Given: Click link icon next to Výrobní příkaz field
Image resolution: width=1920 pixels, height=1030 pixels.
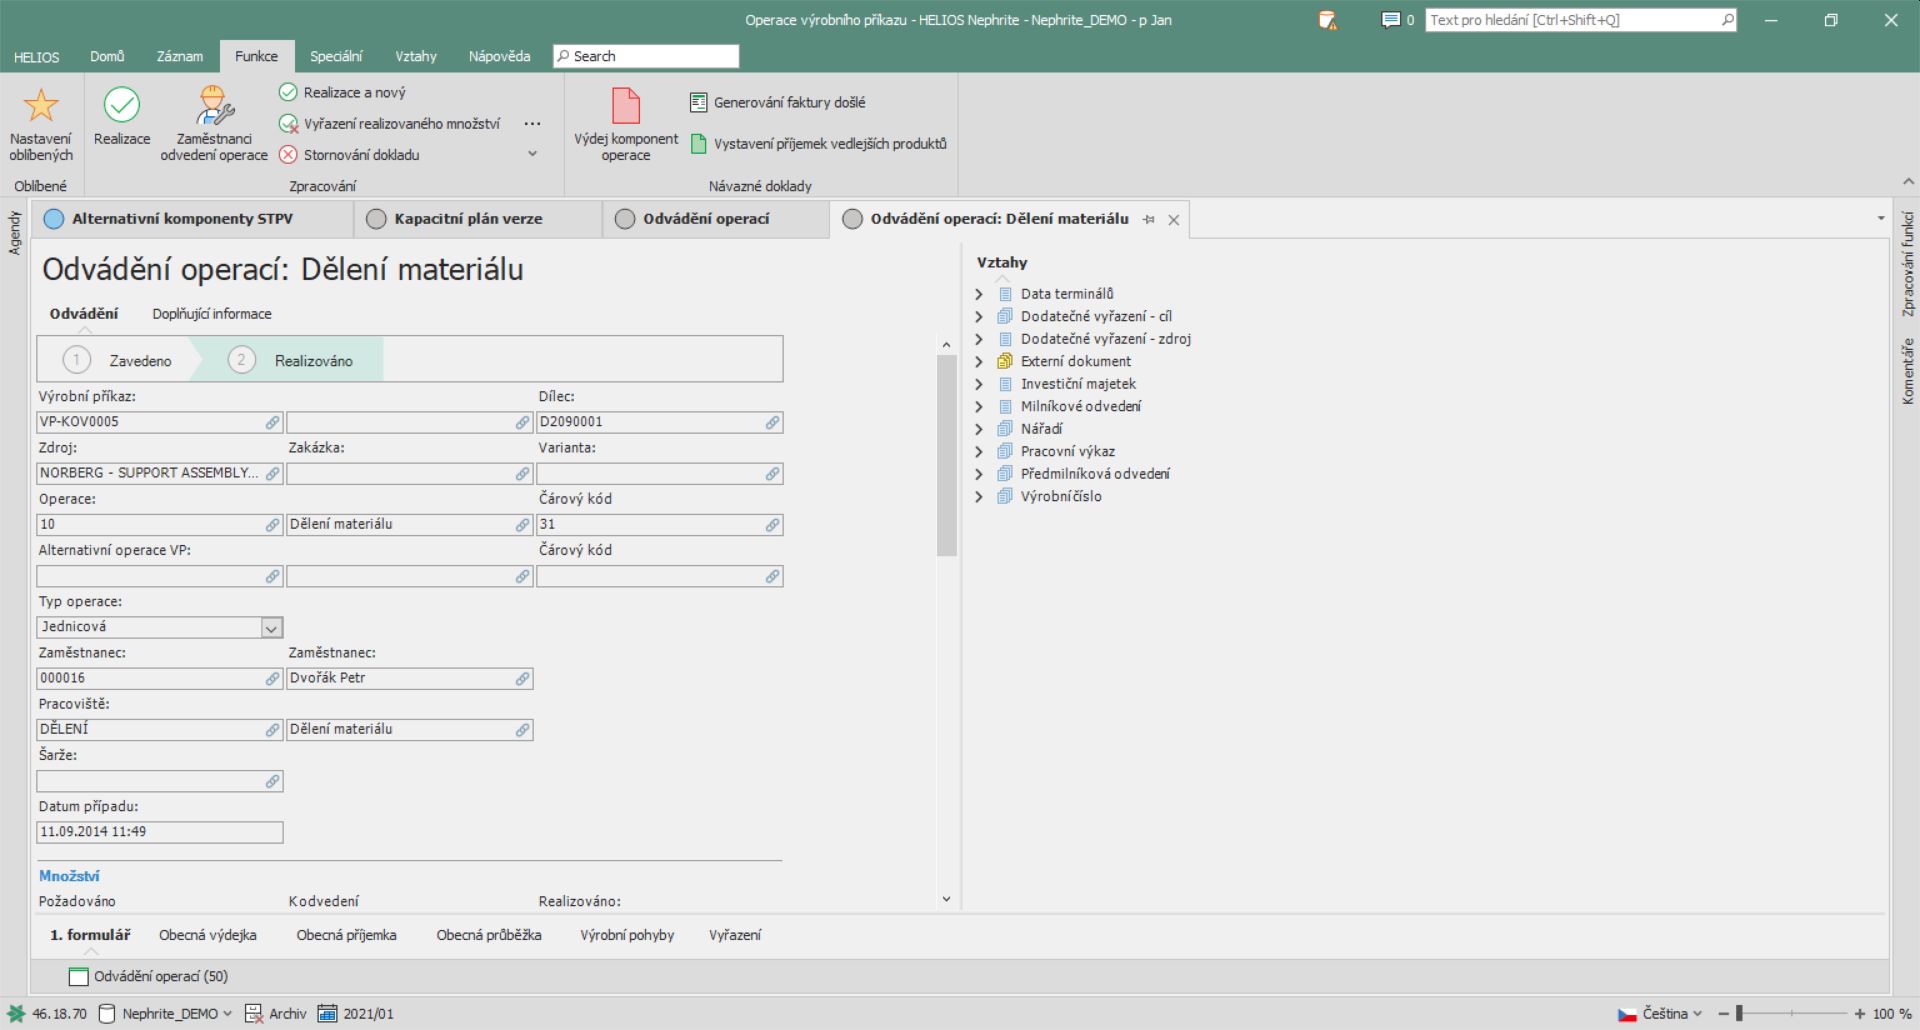Looking at the screenshot, I should click(x=272, y=423).
